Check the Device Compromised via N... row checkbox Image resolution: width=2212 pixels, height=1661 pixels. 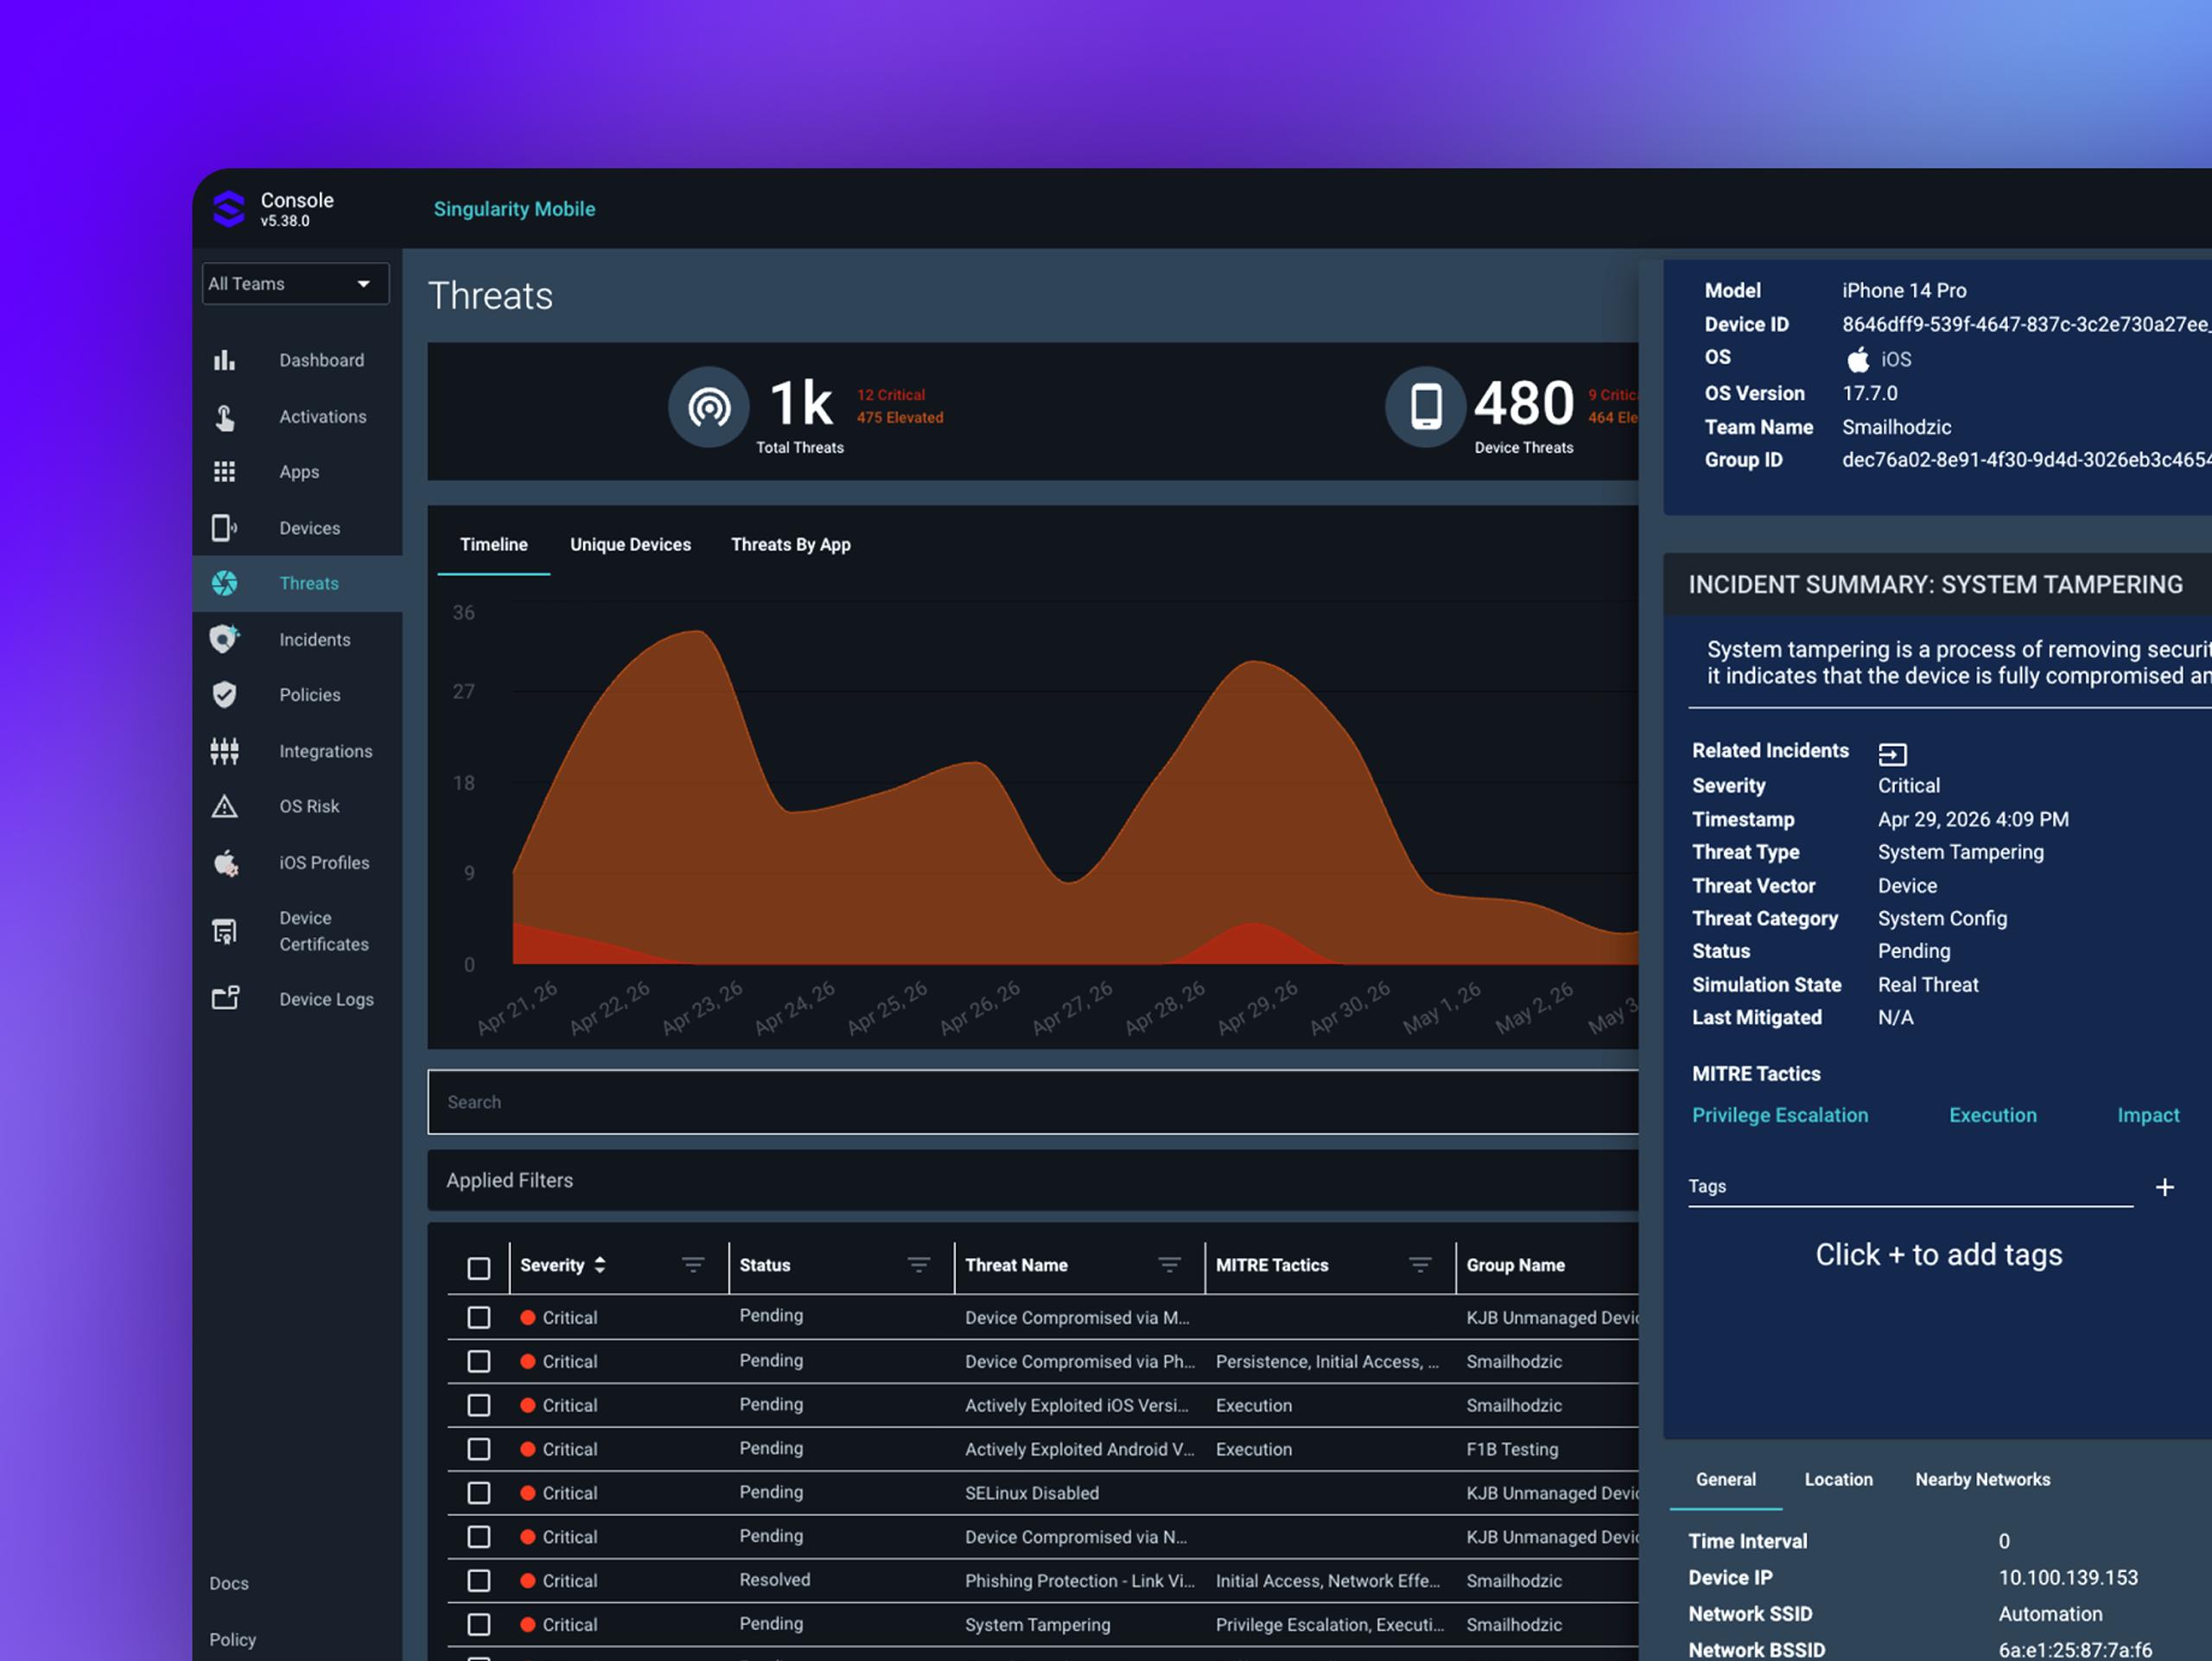(479, 1536)
